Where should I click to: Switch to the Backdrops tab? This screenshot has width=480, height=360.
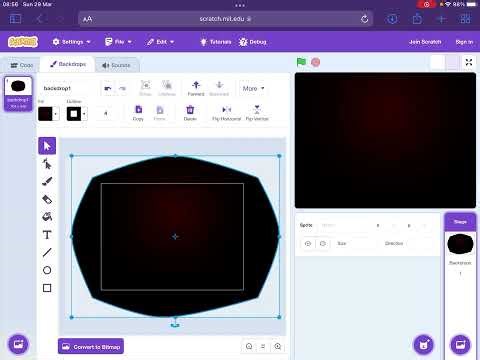(68, 64)
